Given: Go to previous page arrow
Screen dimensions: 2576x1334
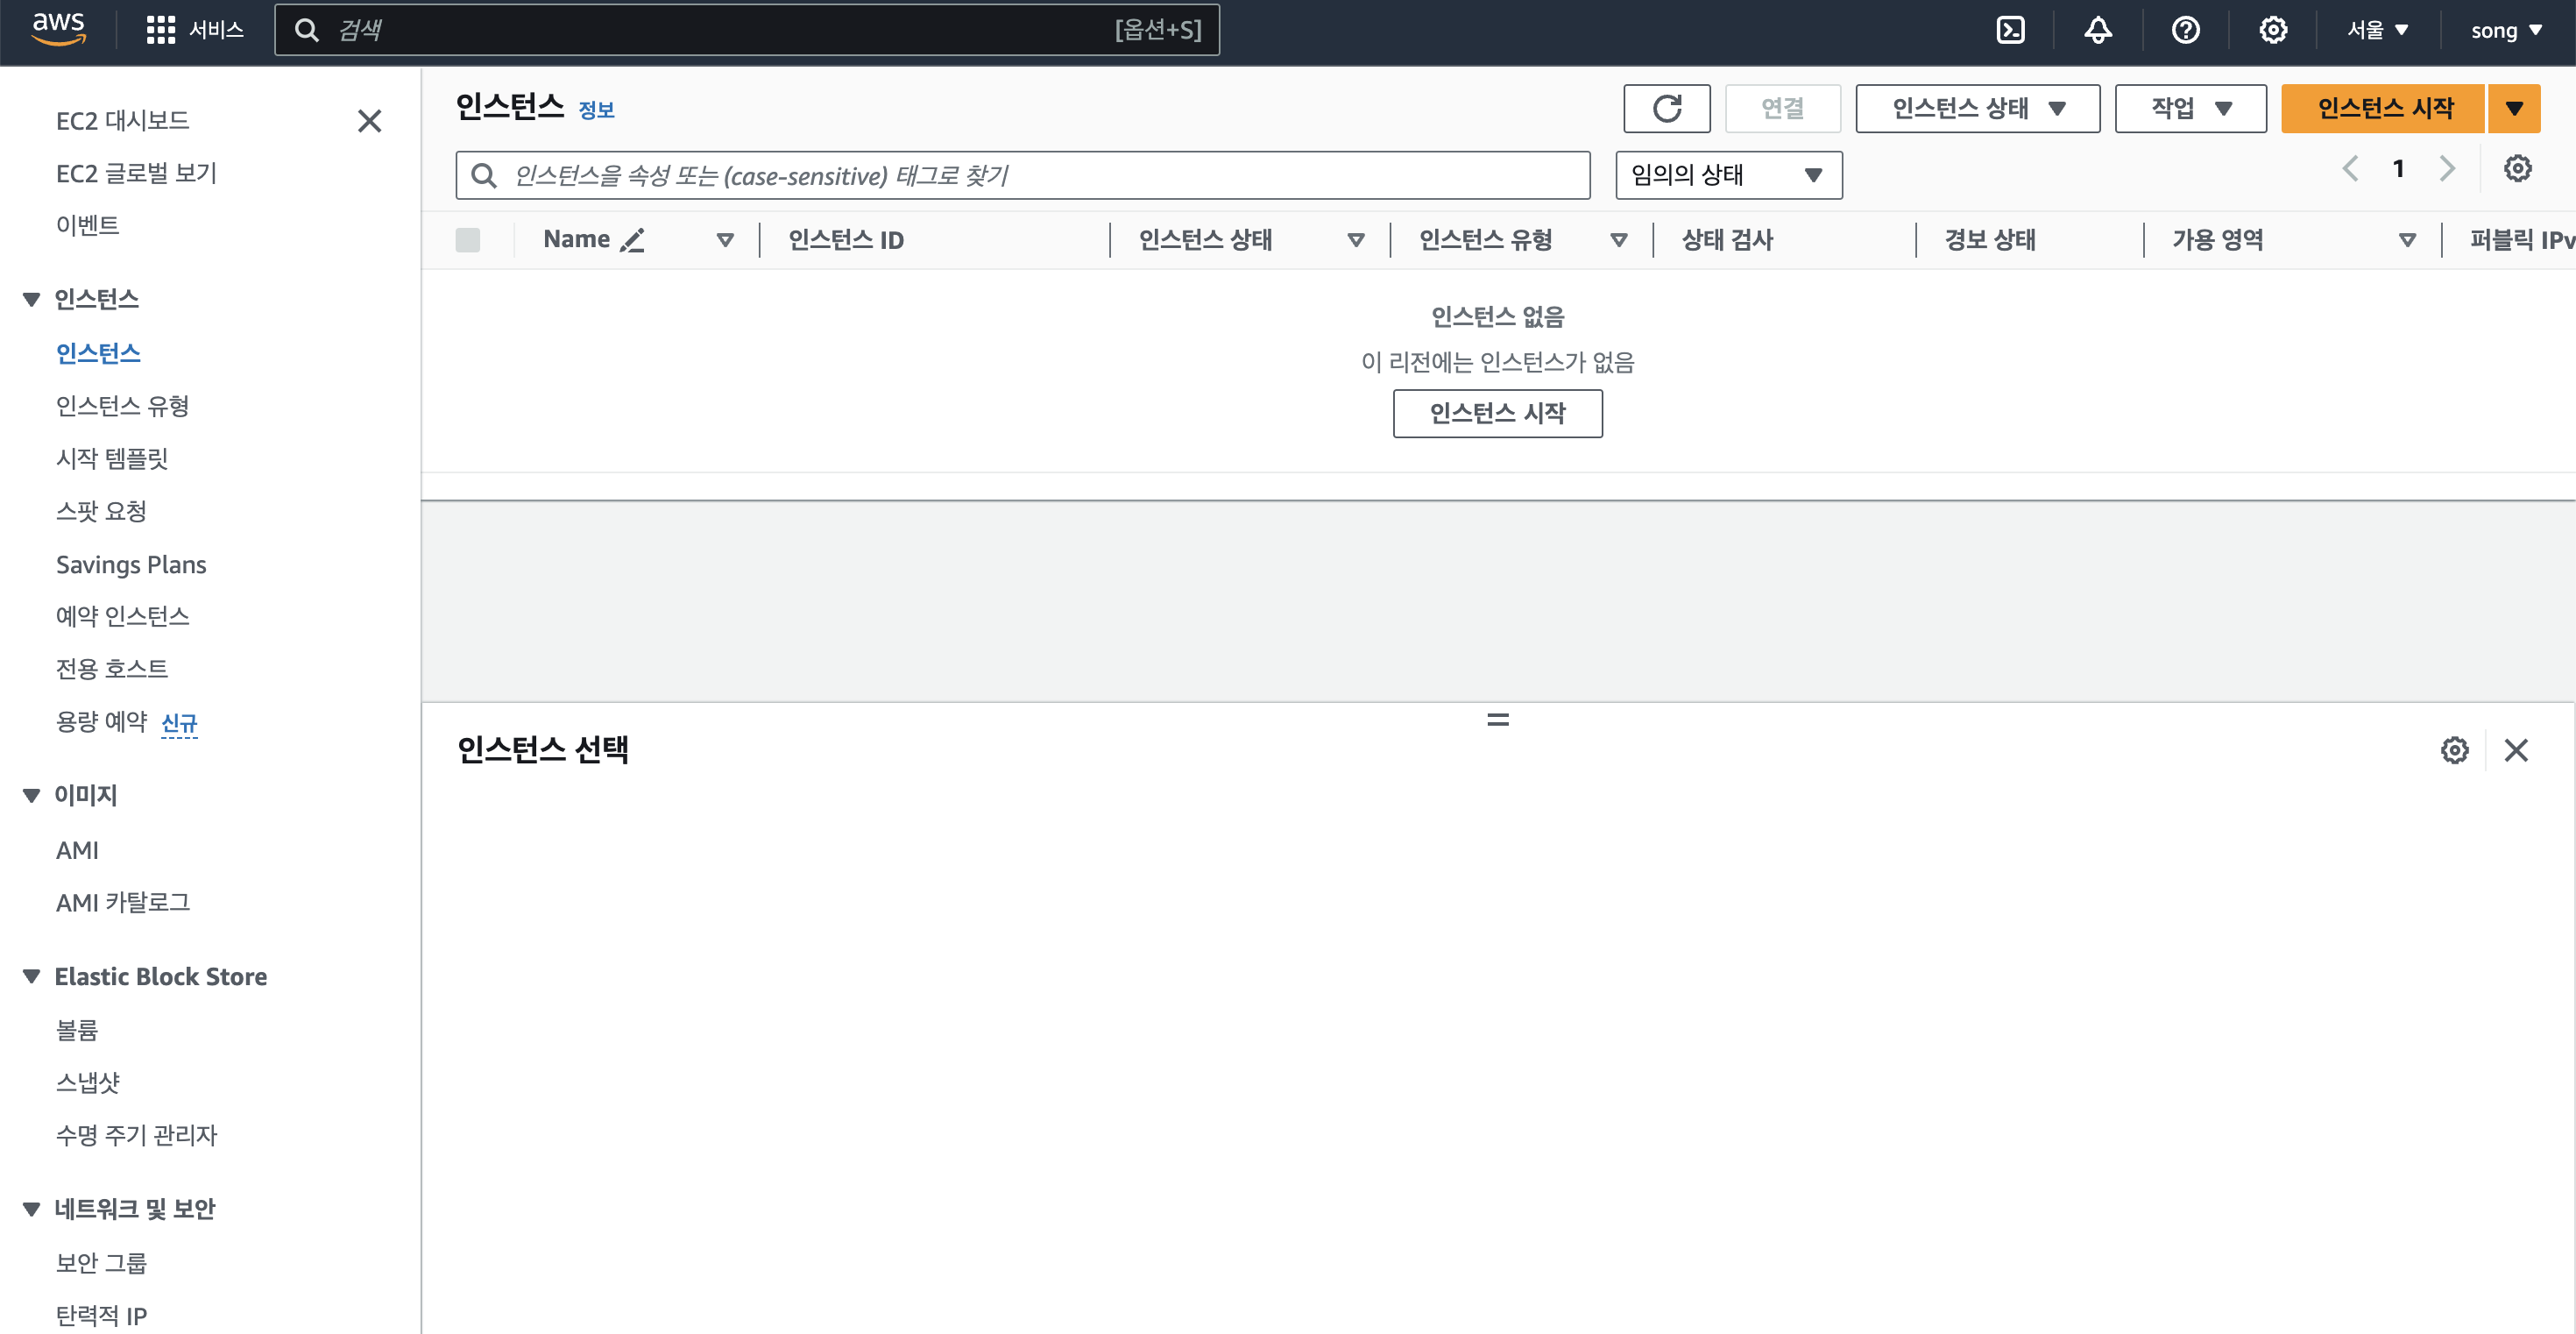Looking at the screenshot, I should pyautogui.click(x=2350, y=168).
